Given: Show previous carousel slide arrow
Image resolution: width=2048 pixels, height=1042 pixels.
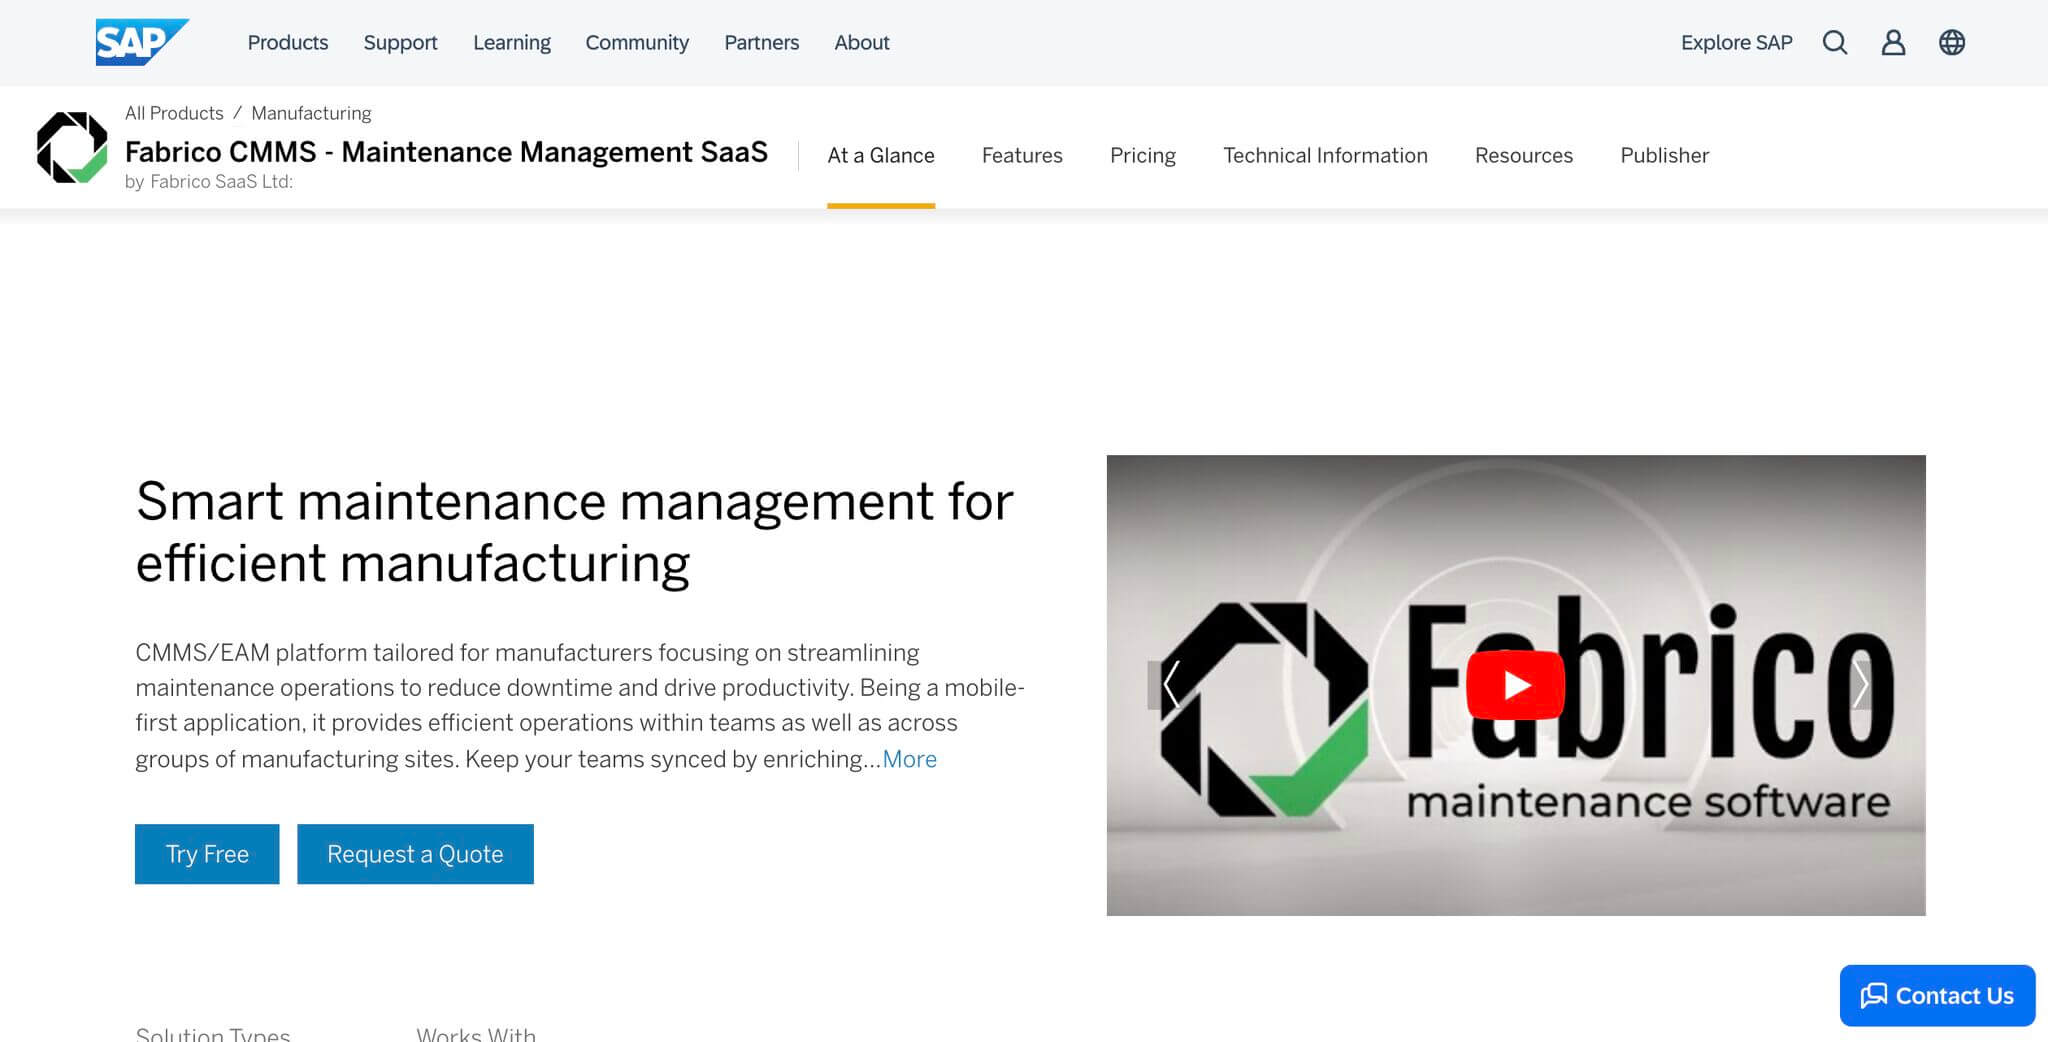Looking at the screenshot, I should (x=1170, y=685).
